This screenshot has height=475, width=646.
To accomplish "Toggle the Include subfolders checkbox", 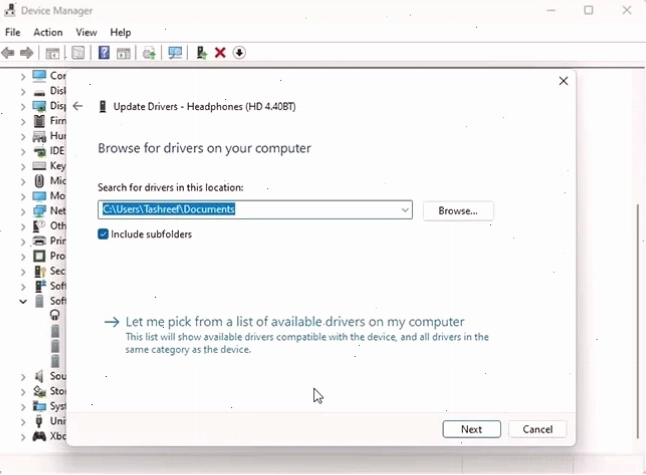I will click(x=103, y=234).
